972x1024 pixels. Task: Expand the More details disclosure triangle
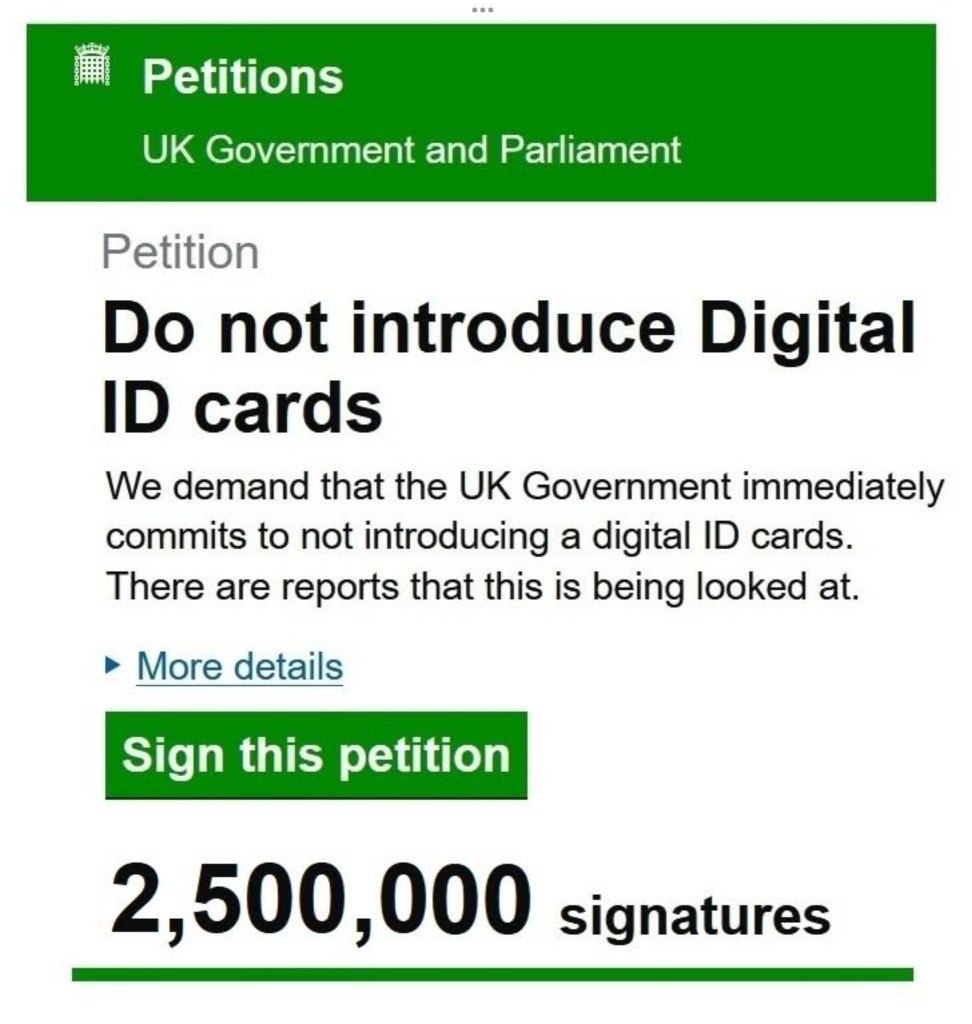(x=114, y=666)
